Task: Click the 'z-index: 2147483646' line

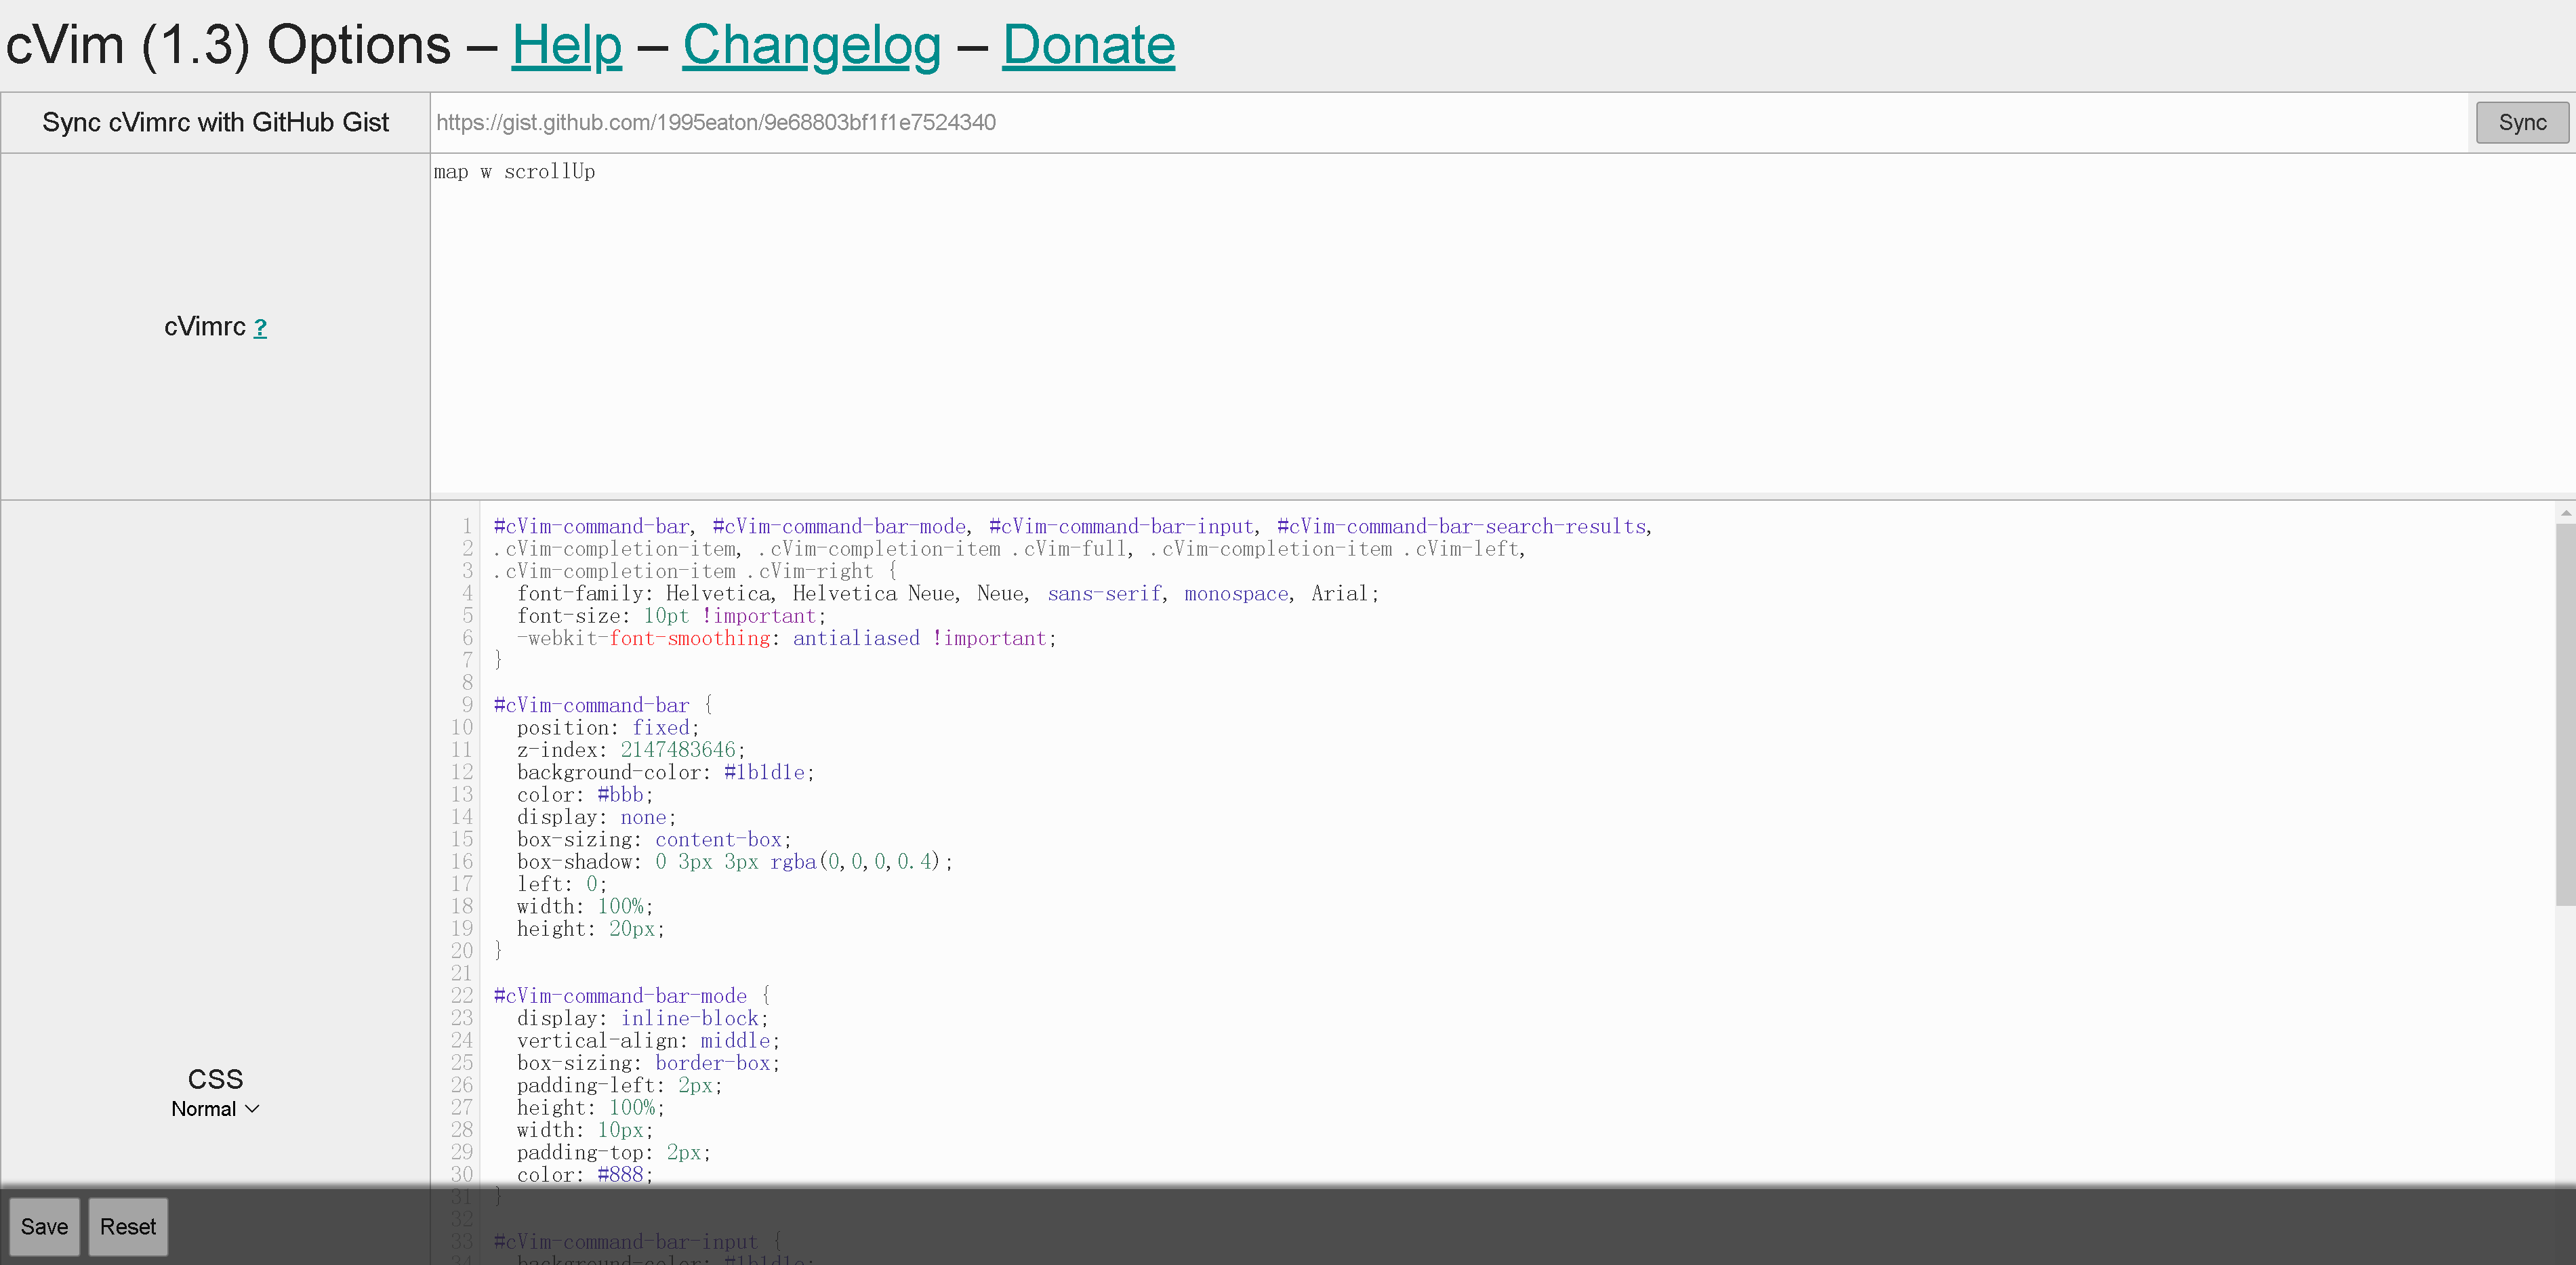Action: 630,750
